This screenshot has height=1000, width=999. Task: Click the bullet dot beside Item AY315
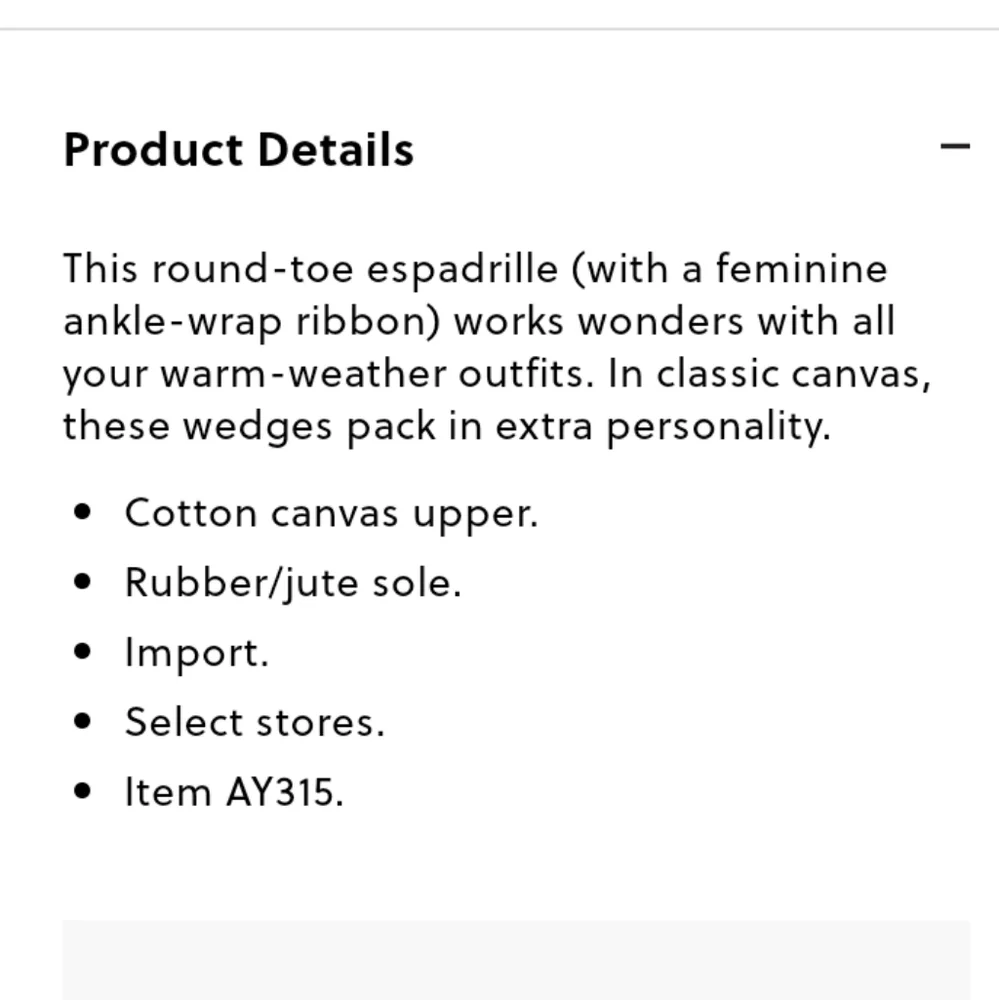(x=82, y=791)
